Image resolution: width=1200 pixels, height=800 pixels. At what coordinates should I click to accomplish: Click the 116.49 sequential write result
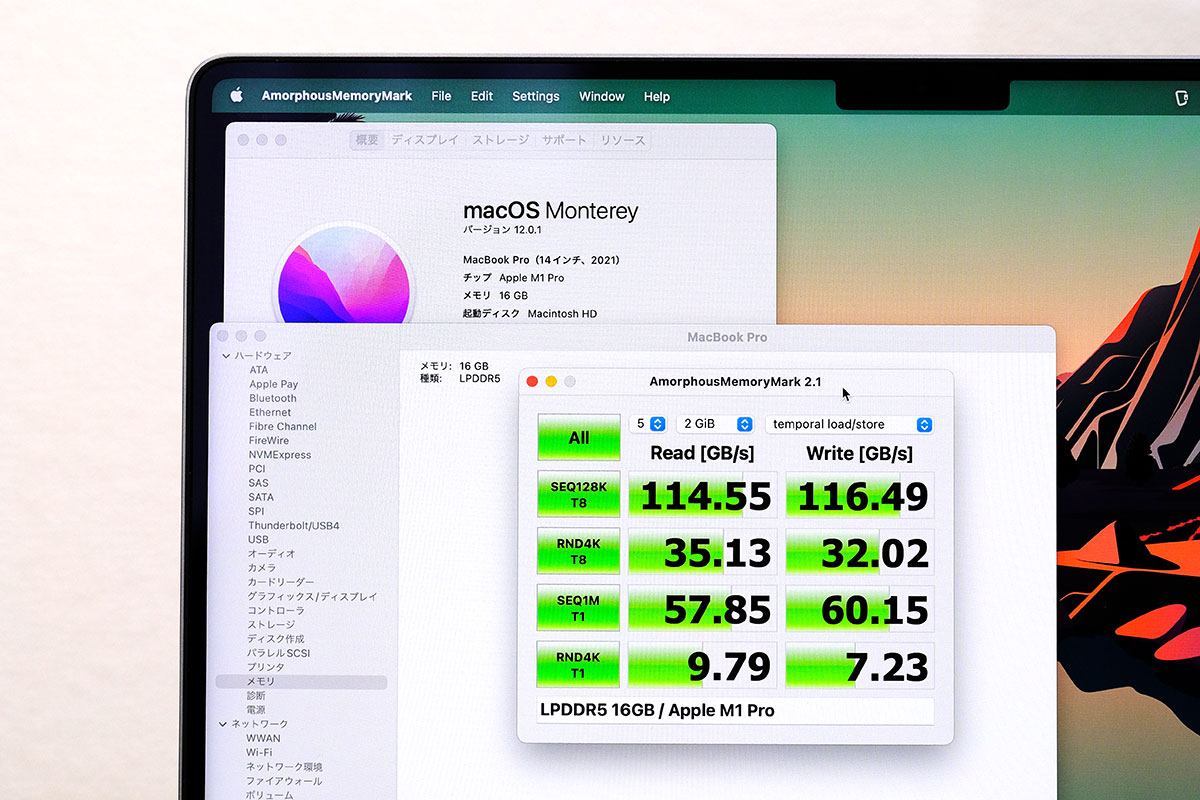(860, 495)
